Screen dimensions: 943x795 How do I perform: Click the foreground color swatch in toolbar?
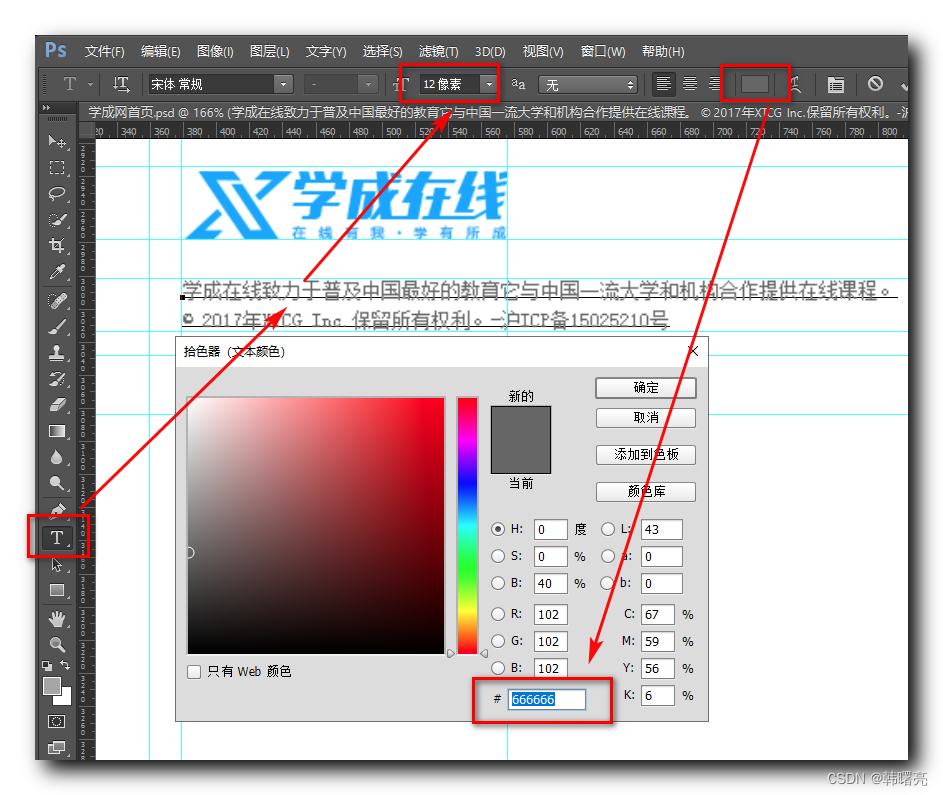coord(52,686)
